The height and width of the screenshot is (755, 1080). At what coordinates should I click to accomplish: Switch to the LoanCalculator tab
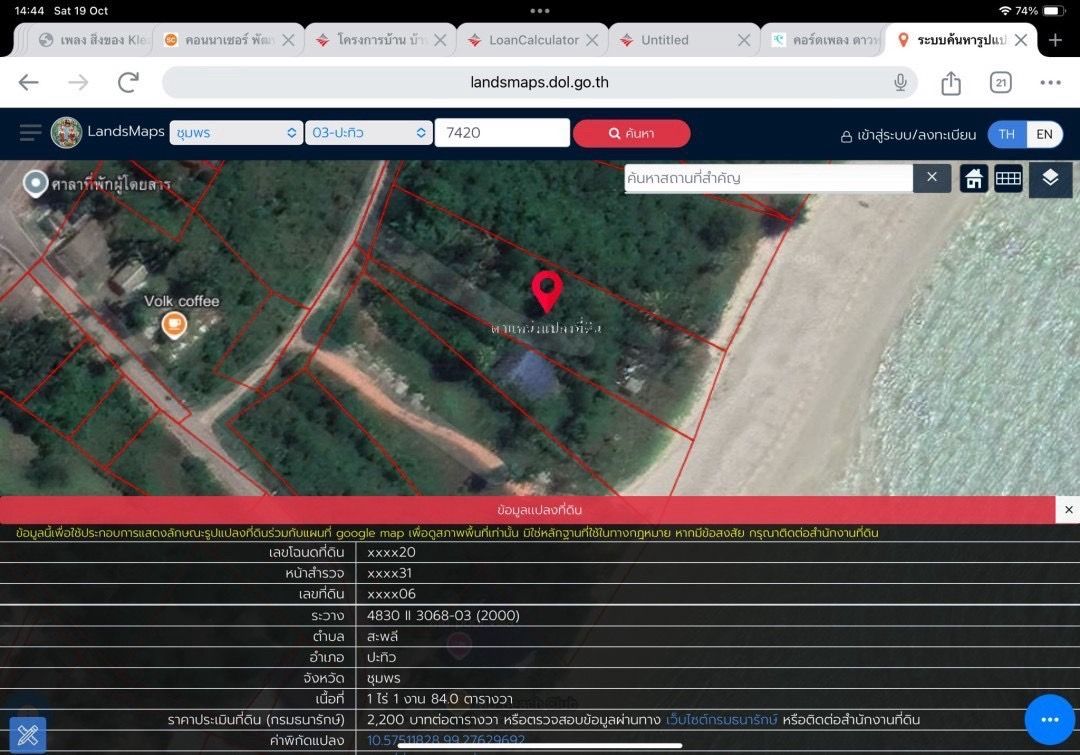[x=533, y=40]
